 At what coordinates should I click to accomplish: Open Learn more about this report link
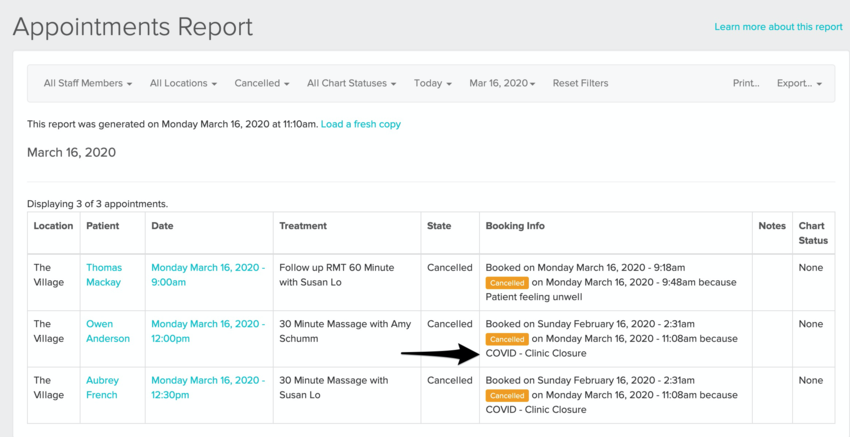click(778, 27)
